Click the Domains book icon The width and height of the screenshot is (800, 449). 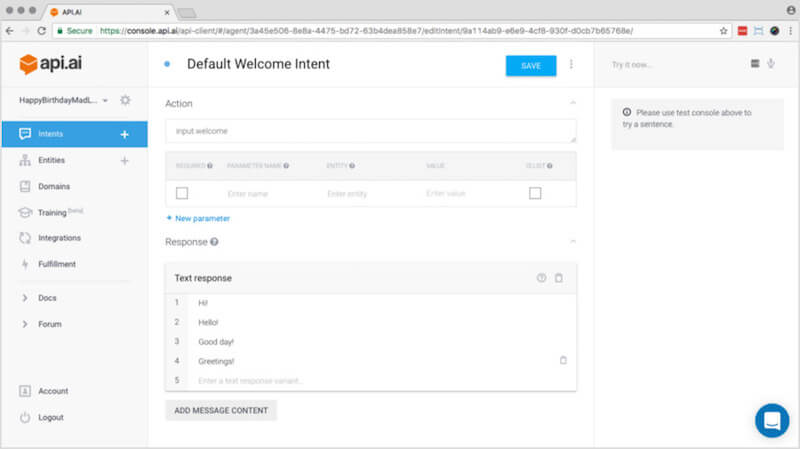click(25, 186)
